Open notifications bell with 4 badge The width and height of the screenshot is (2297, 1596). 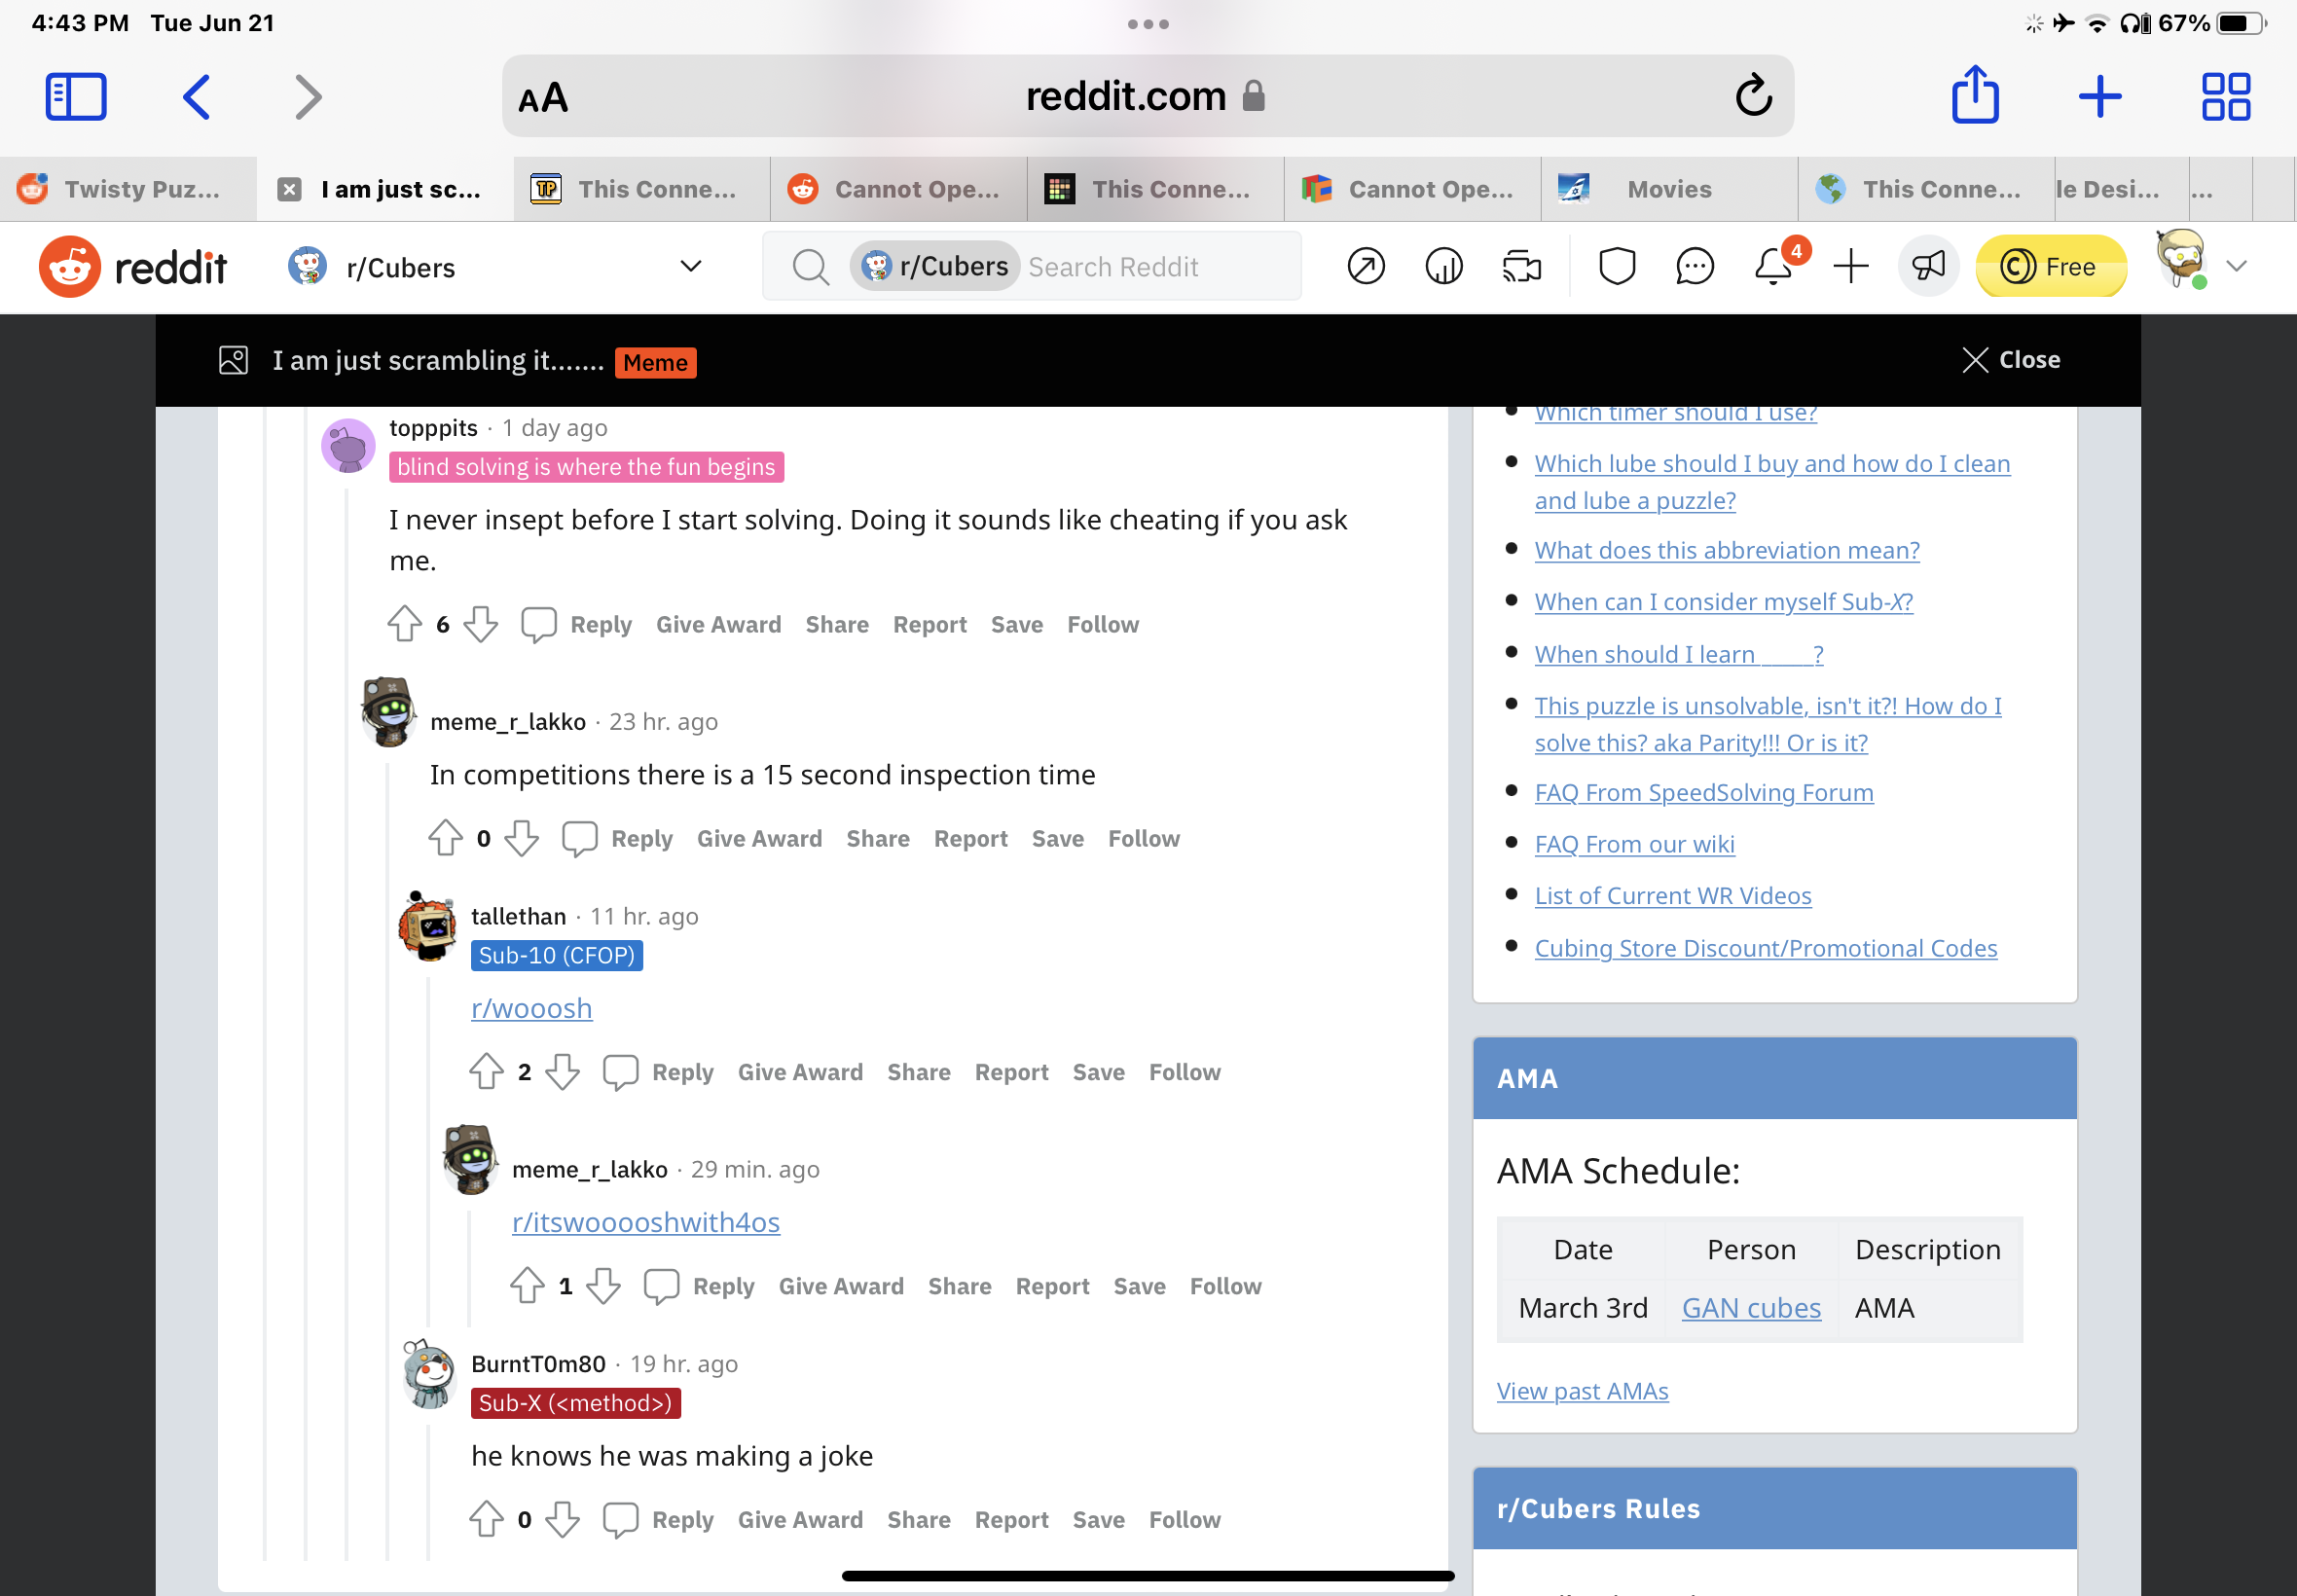click(1773, 267)
